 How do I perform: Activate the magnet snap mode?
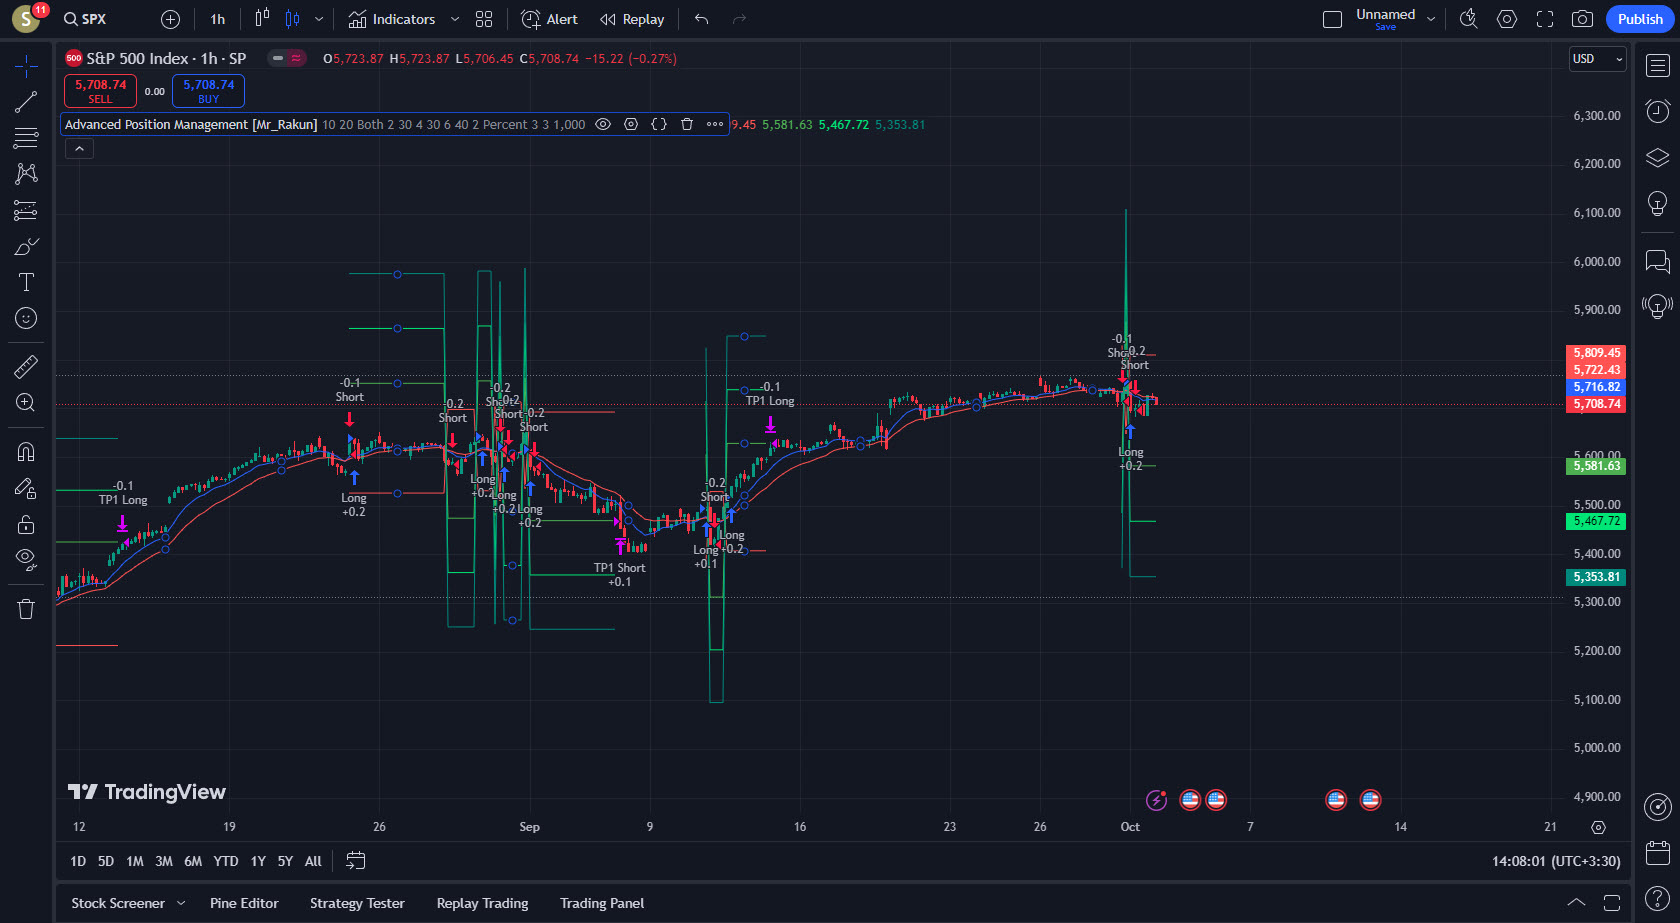pyautogui.click(x=26, y=452)
